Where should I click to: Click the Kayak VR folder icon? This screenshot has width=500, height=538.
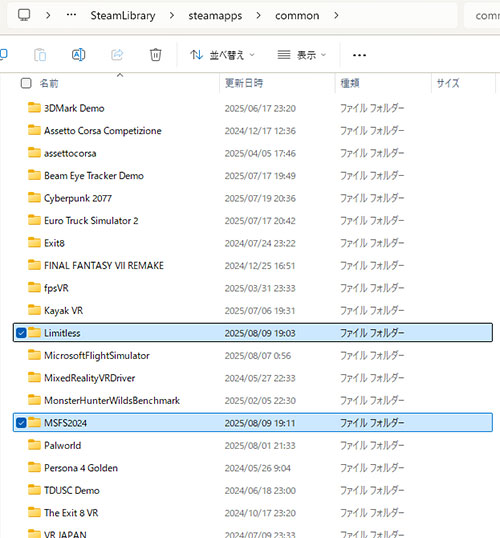click(34, 310)
